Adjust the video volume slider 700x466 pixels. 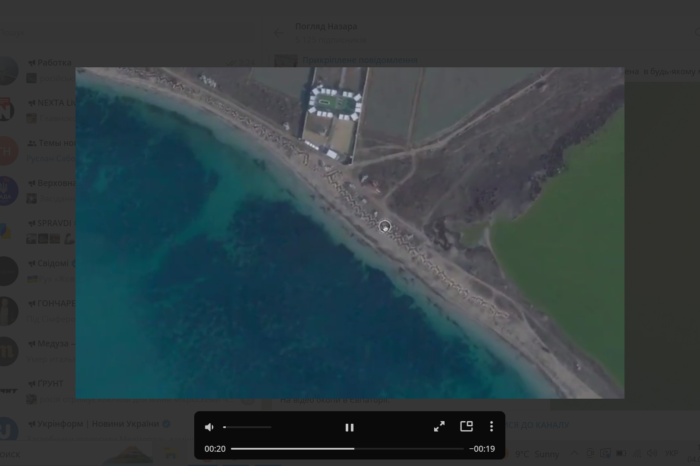click(247, 427)
